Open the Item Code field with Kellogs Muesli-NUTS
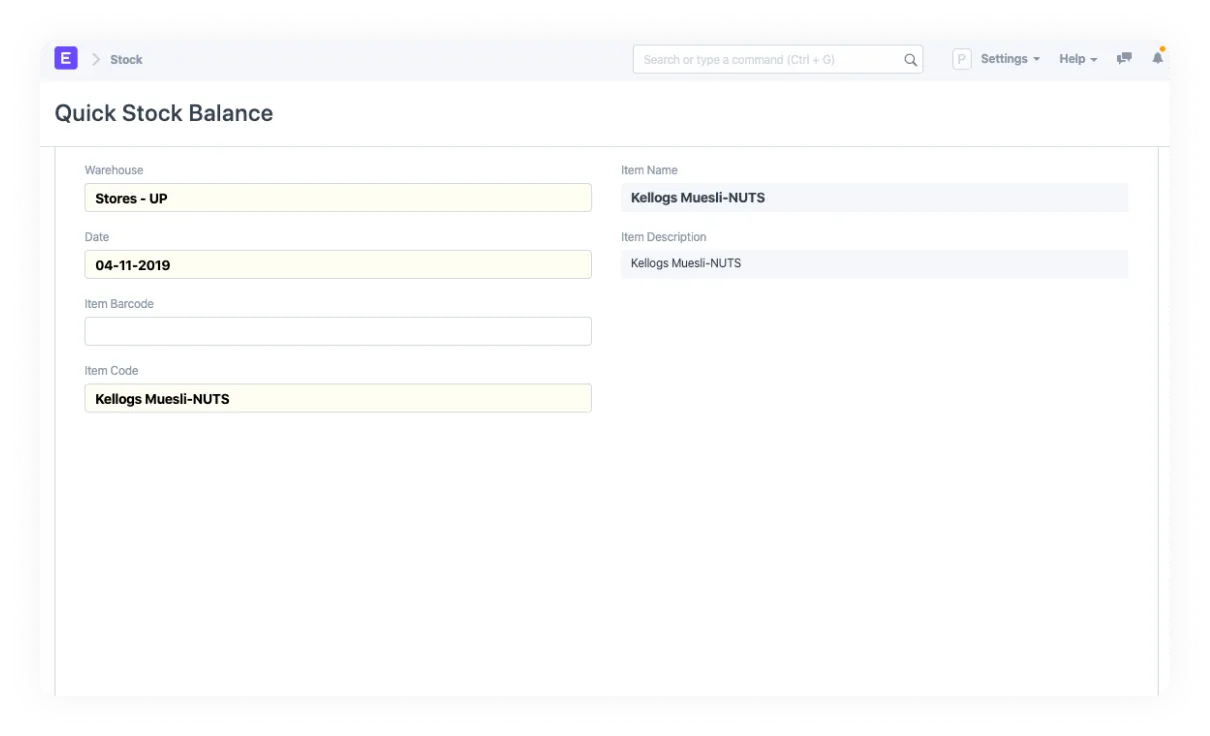The height and width of the screenshot is (736, 1210). (x=338, y=398)
